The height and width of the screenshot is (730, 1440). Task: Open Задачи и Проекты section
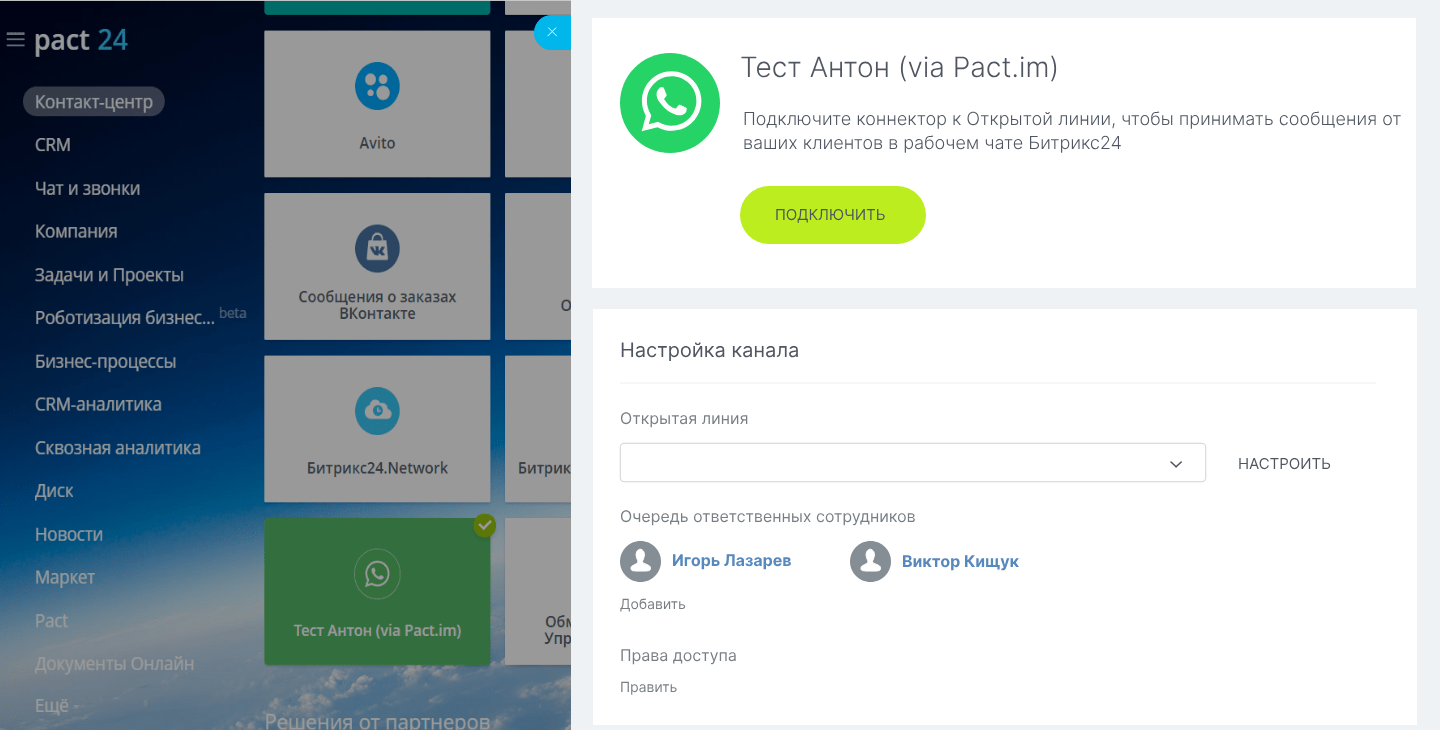point(109,275)
